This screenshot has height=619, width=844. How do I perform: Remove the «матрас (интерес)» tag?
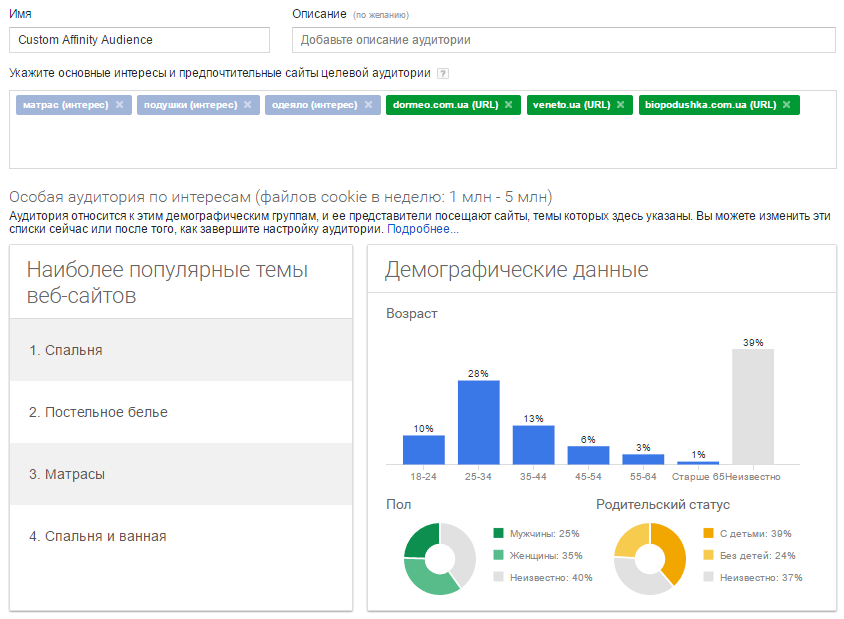click(x=118, y=104)
